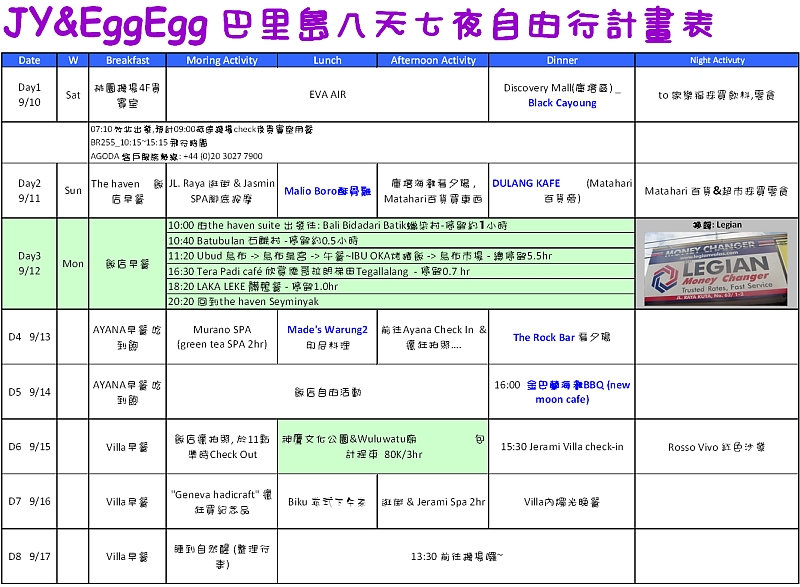Screen dimensions: 800x587
Task: Click the blue Black Cayoung link
Action: click(x=562, y=103)
